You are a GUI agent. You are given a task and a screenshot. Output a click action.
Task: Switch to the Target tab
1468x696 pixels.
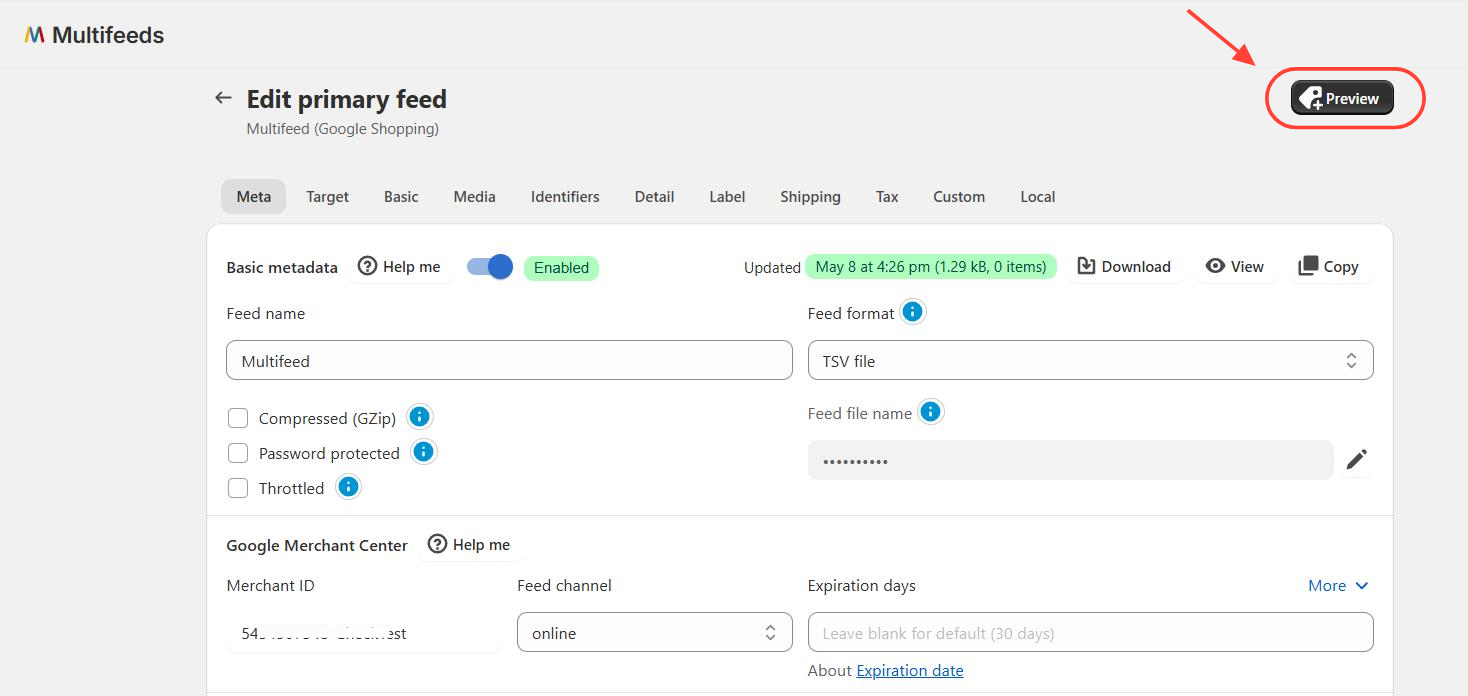327,197
